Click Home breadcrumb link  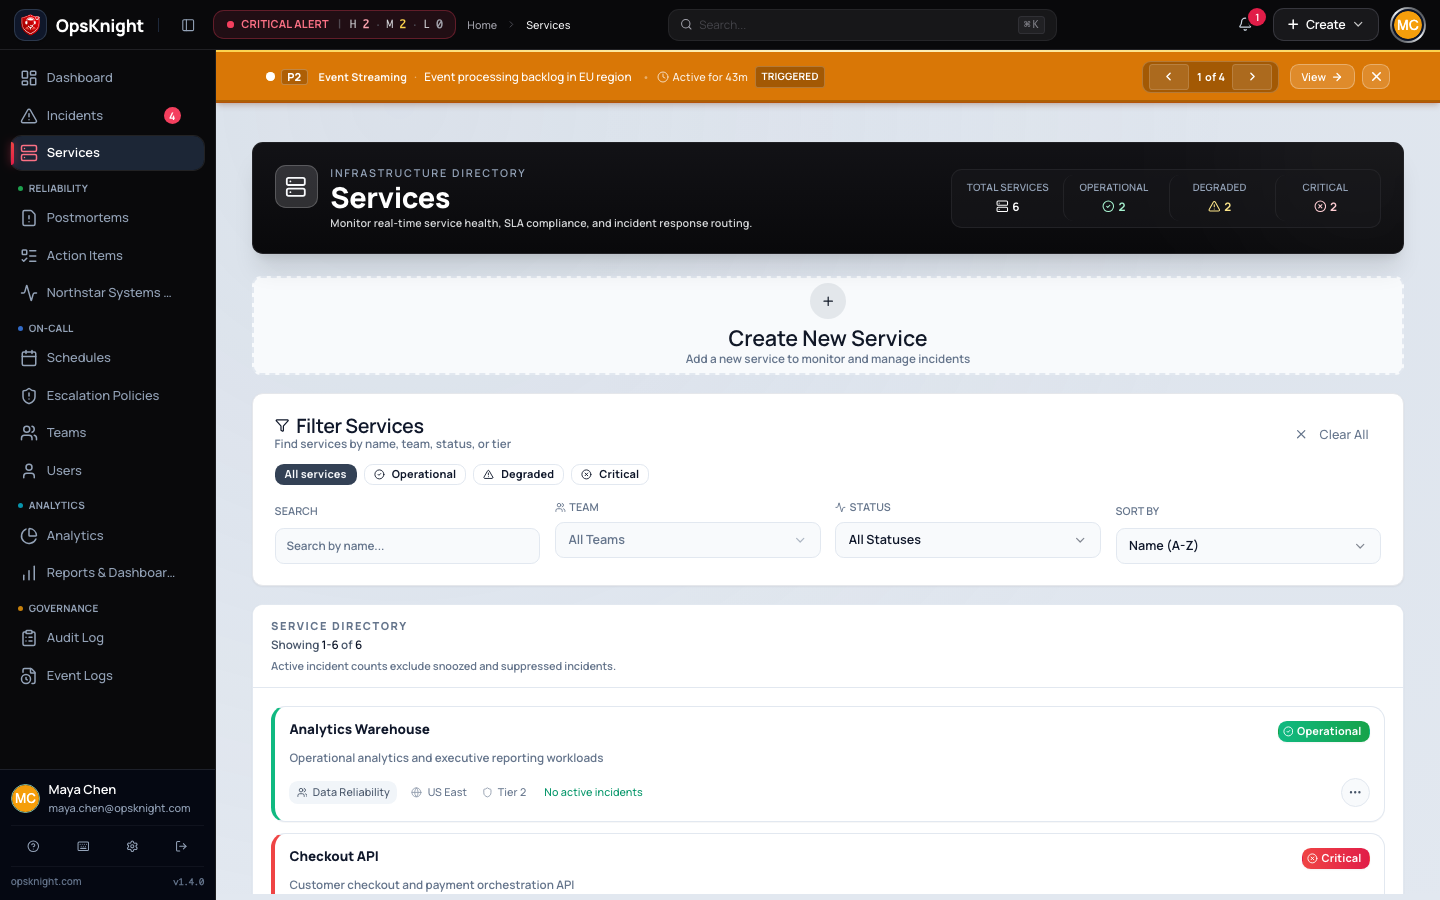pyautogui.click(x=482, y=25)
